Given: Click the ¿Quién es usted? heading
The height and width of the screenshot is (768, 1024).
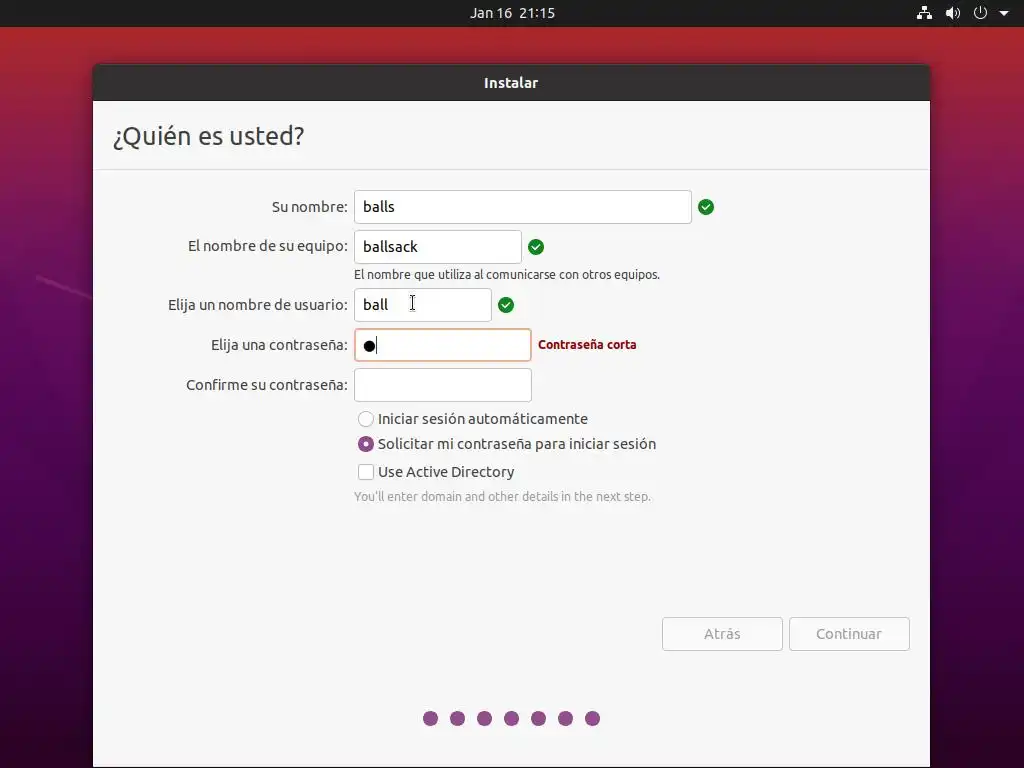Looking at the screenshot, I should click(x=208, y=136).
